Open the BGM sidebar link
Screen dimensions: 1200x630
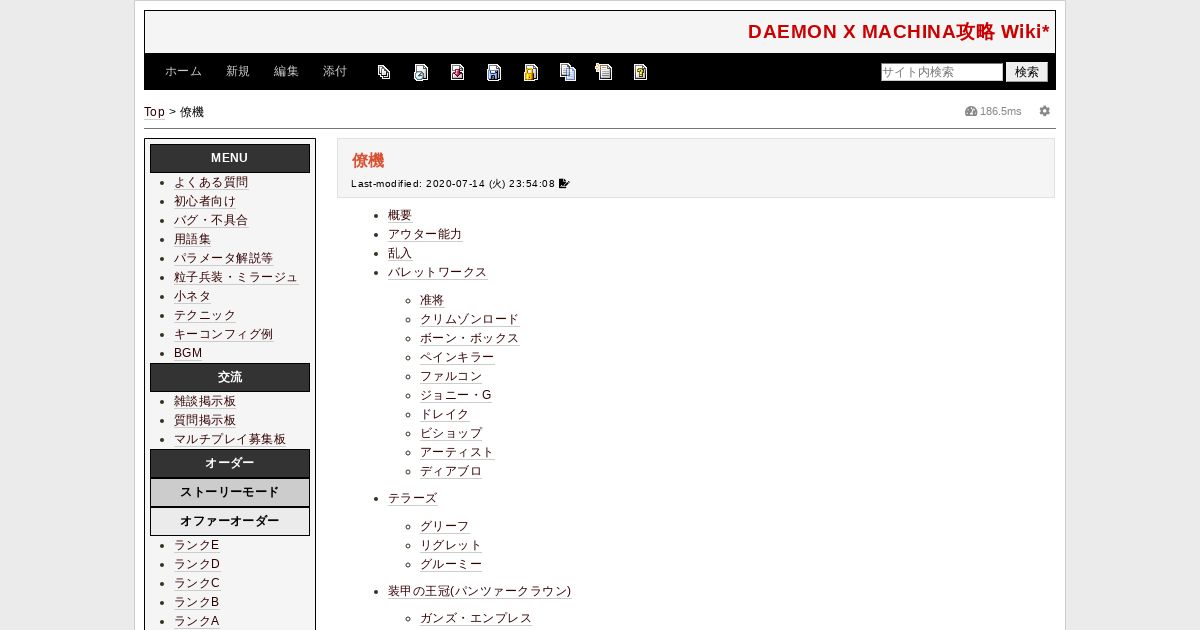(x=188, y=354)
